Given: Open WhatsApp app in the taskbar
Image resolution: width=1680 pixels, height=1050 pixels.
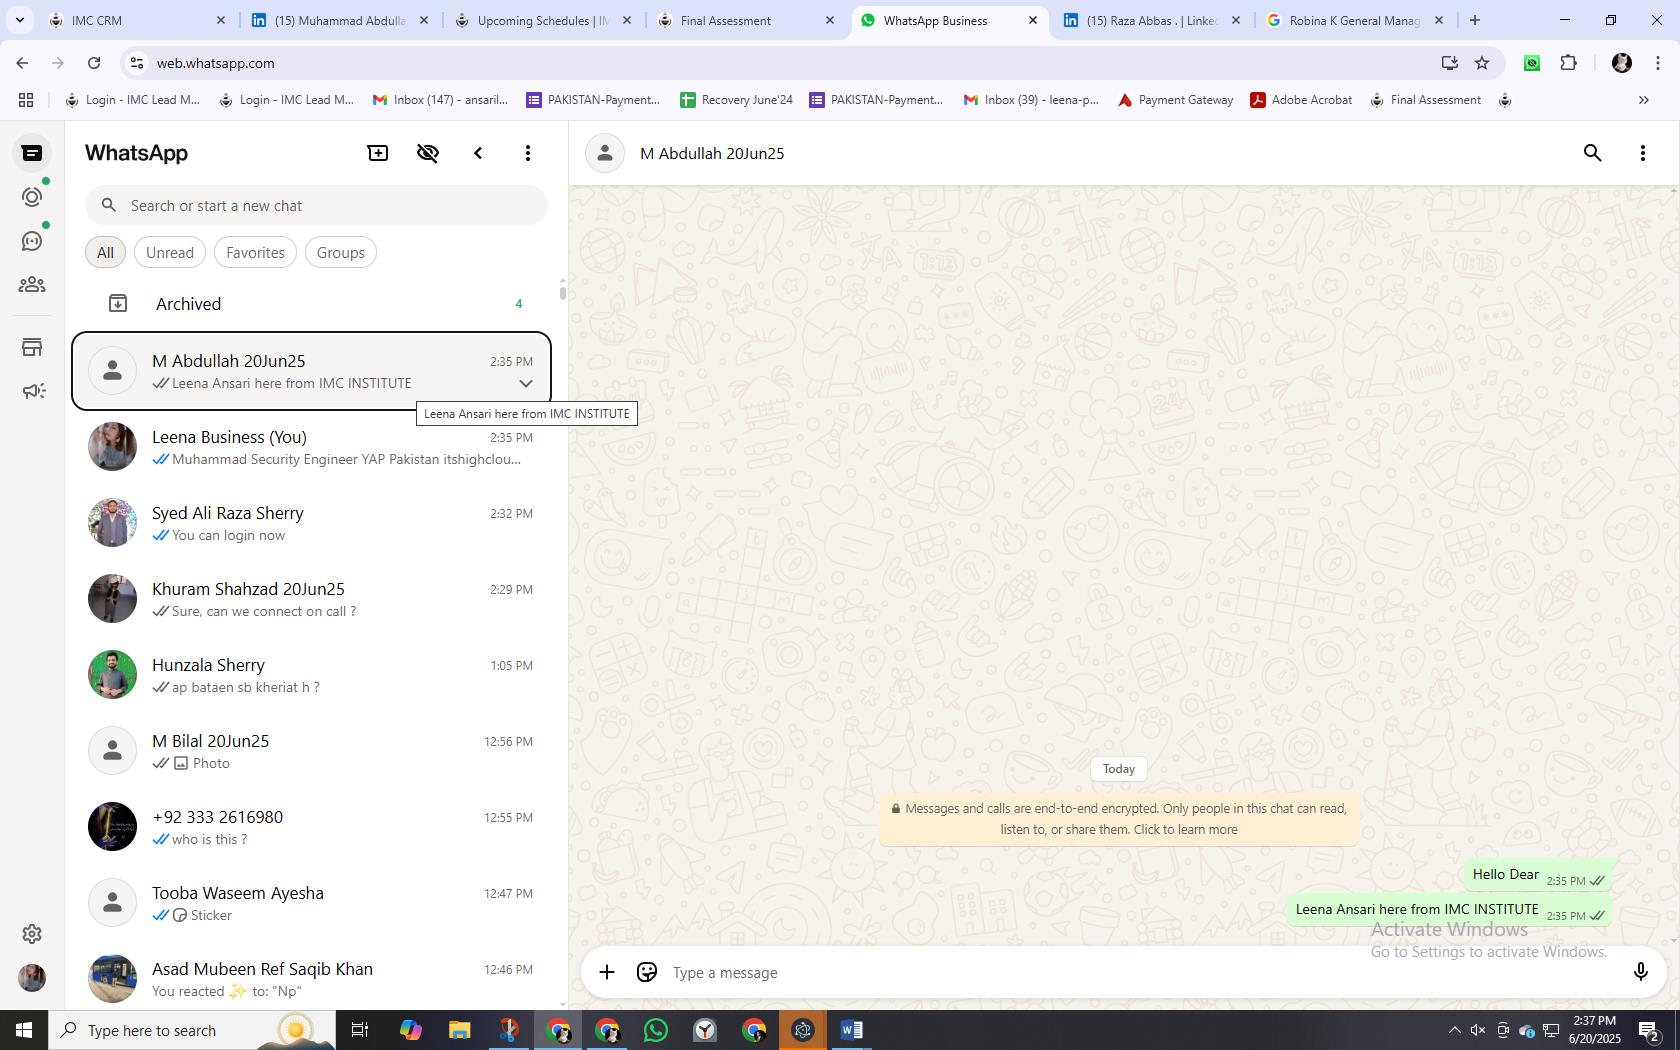Looking at the screenshot, I should [656, 1030].
